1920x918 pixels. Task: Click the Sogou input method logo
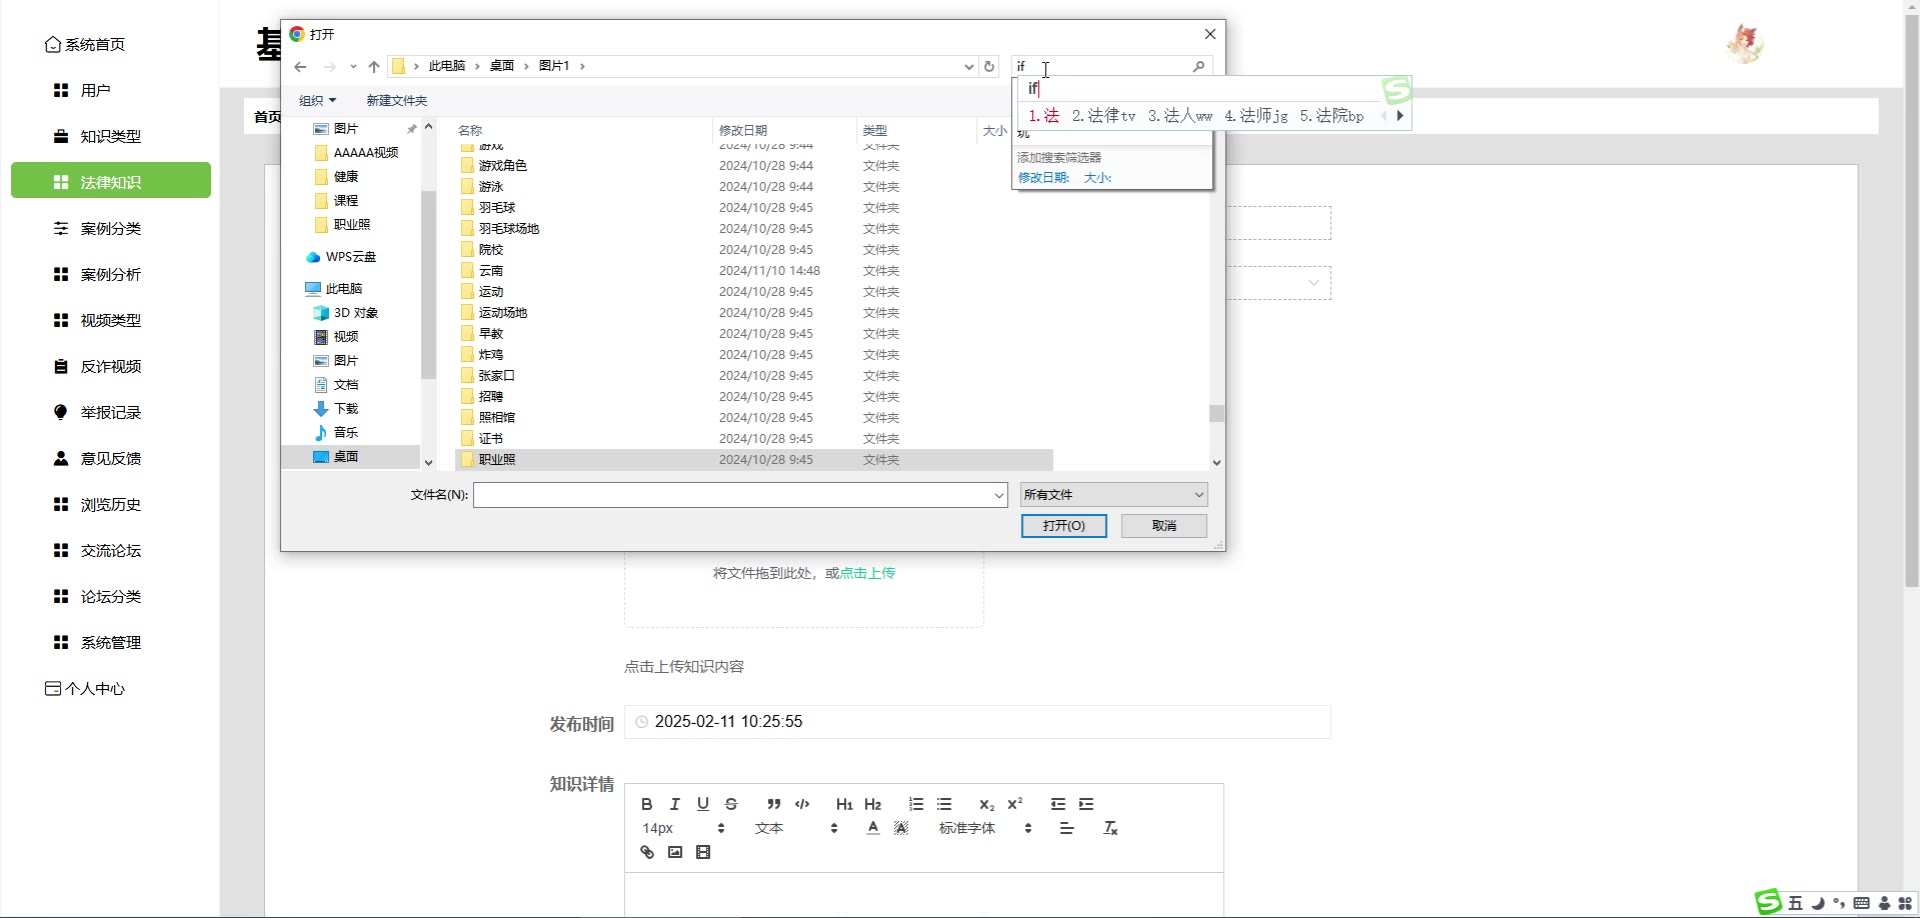1768,902
